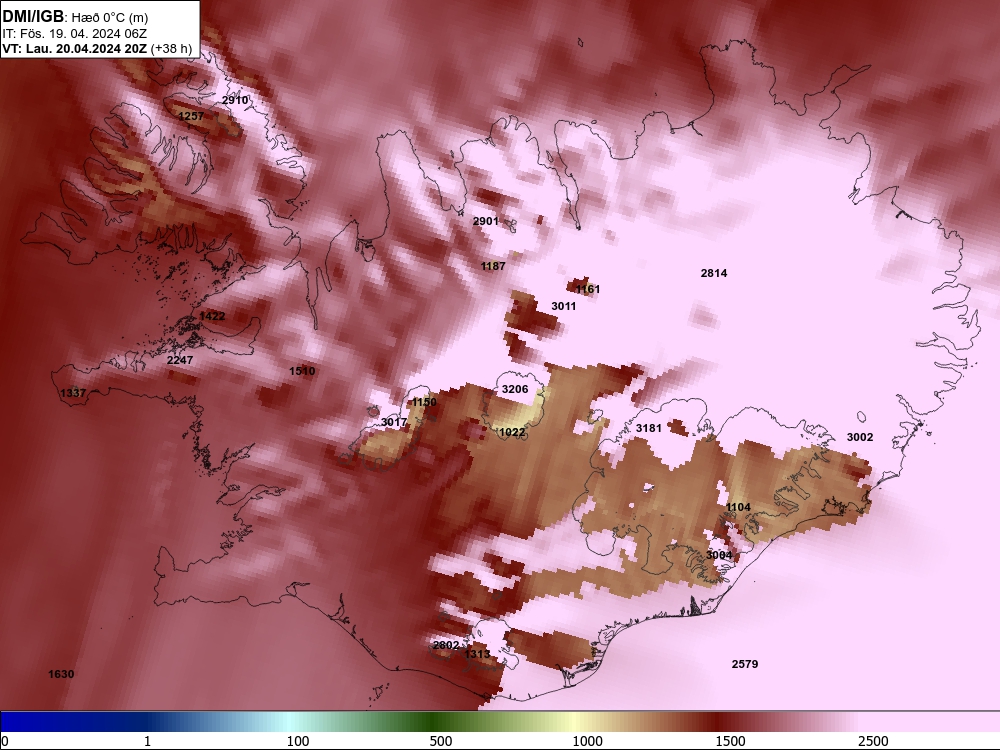Click the DMI/IGB title label
1000x750 pixels.
point(33,16)
